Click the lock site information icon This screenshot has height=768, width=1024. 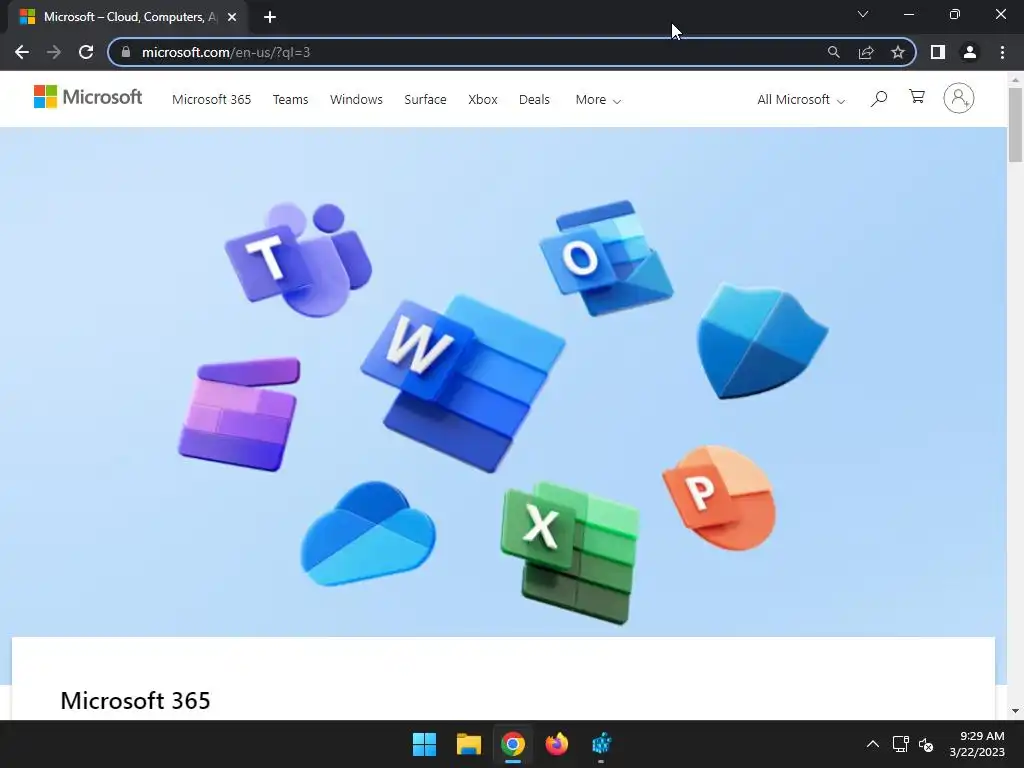pyautogui.click(x=126, y=52)
